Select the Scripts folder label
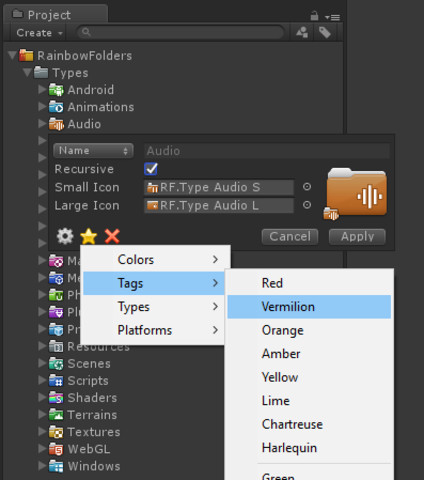Viewport: 424px width, 480px height. point(88,381)
